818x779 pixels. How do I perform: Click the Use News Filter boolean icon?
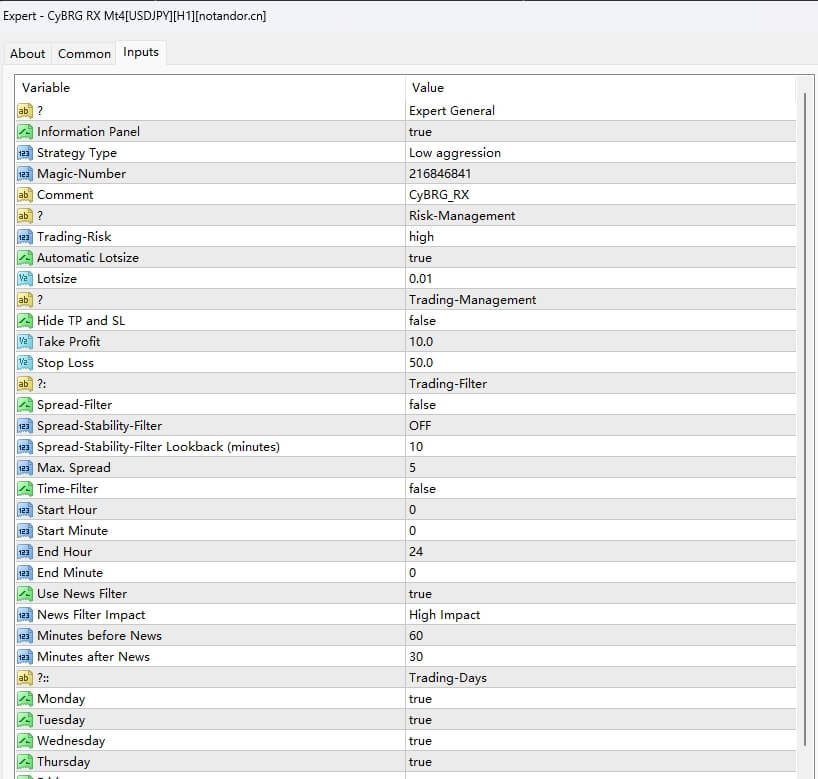point(25,594)
